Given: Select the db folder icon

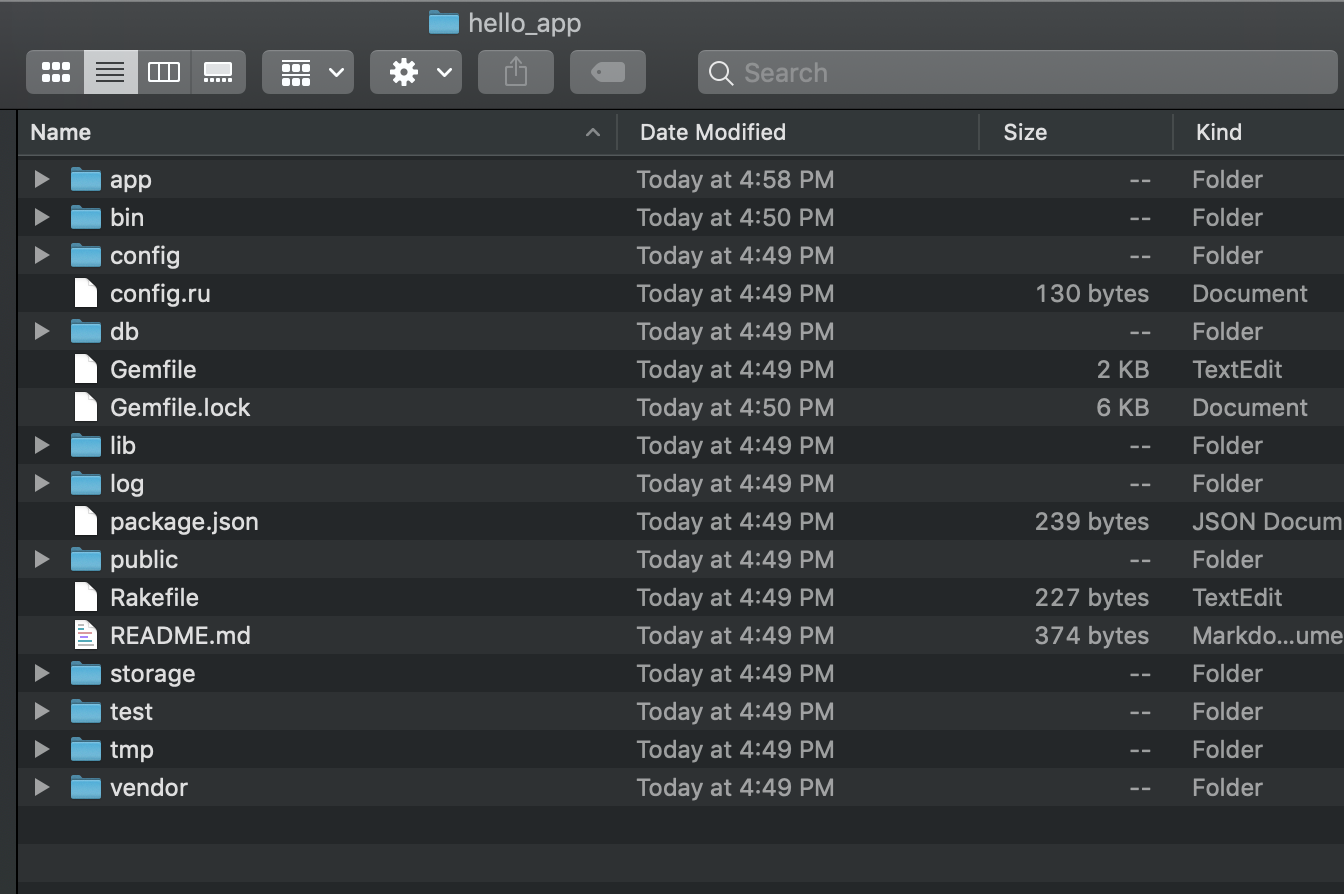Looking at the screenshot, I should coord(86,331).
